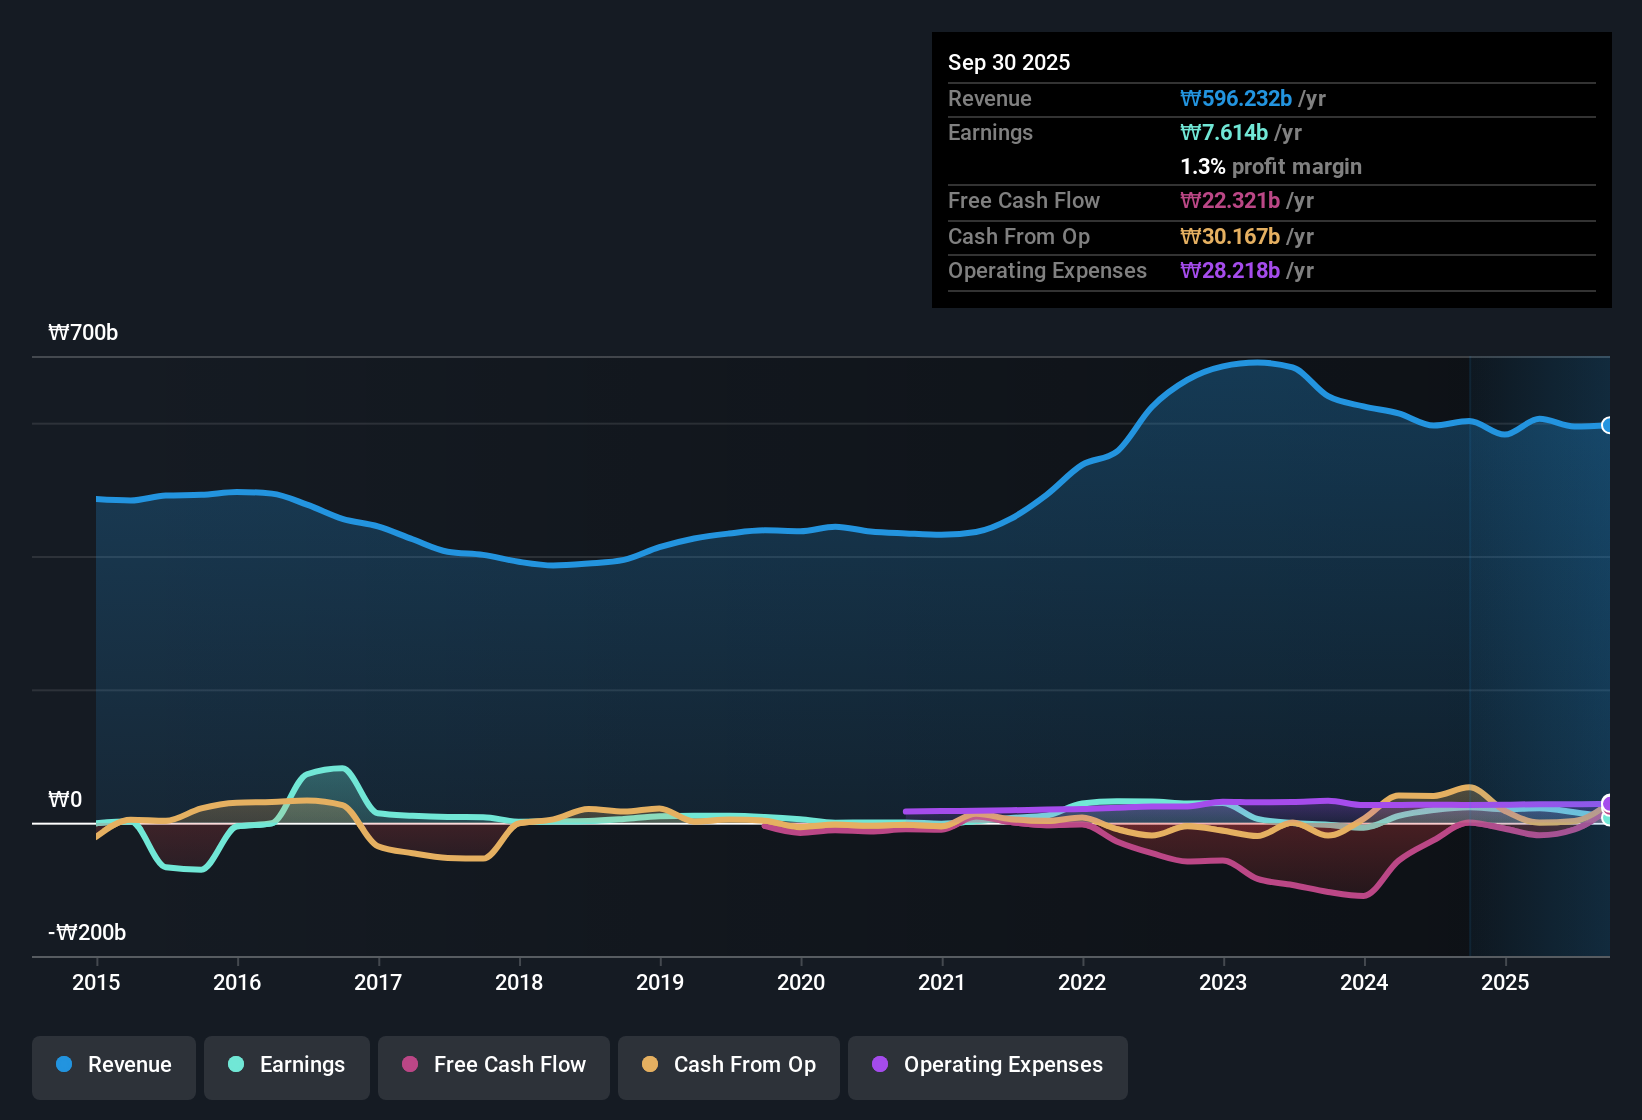Screen dimensions: 1642x1120
Task: Click the Revenue currency symbol in the tooltip
Action: [1191, 98]
